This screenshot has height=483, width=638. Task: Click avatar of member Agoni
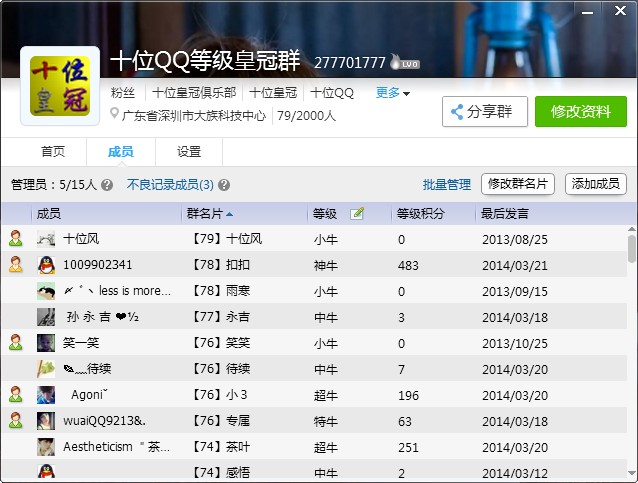pos(46,395)
